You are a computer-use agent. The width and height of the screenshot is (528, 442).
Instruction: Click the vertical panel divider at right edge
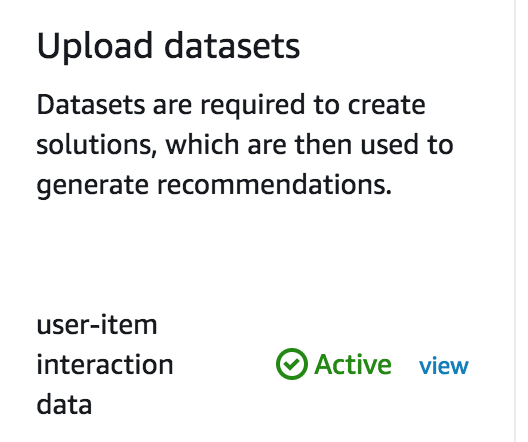point(515,221)
